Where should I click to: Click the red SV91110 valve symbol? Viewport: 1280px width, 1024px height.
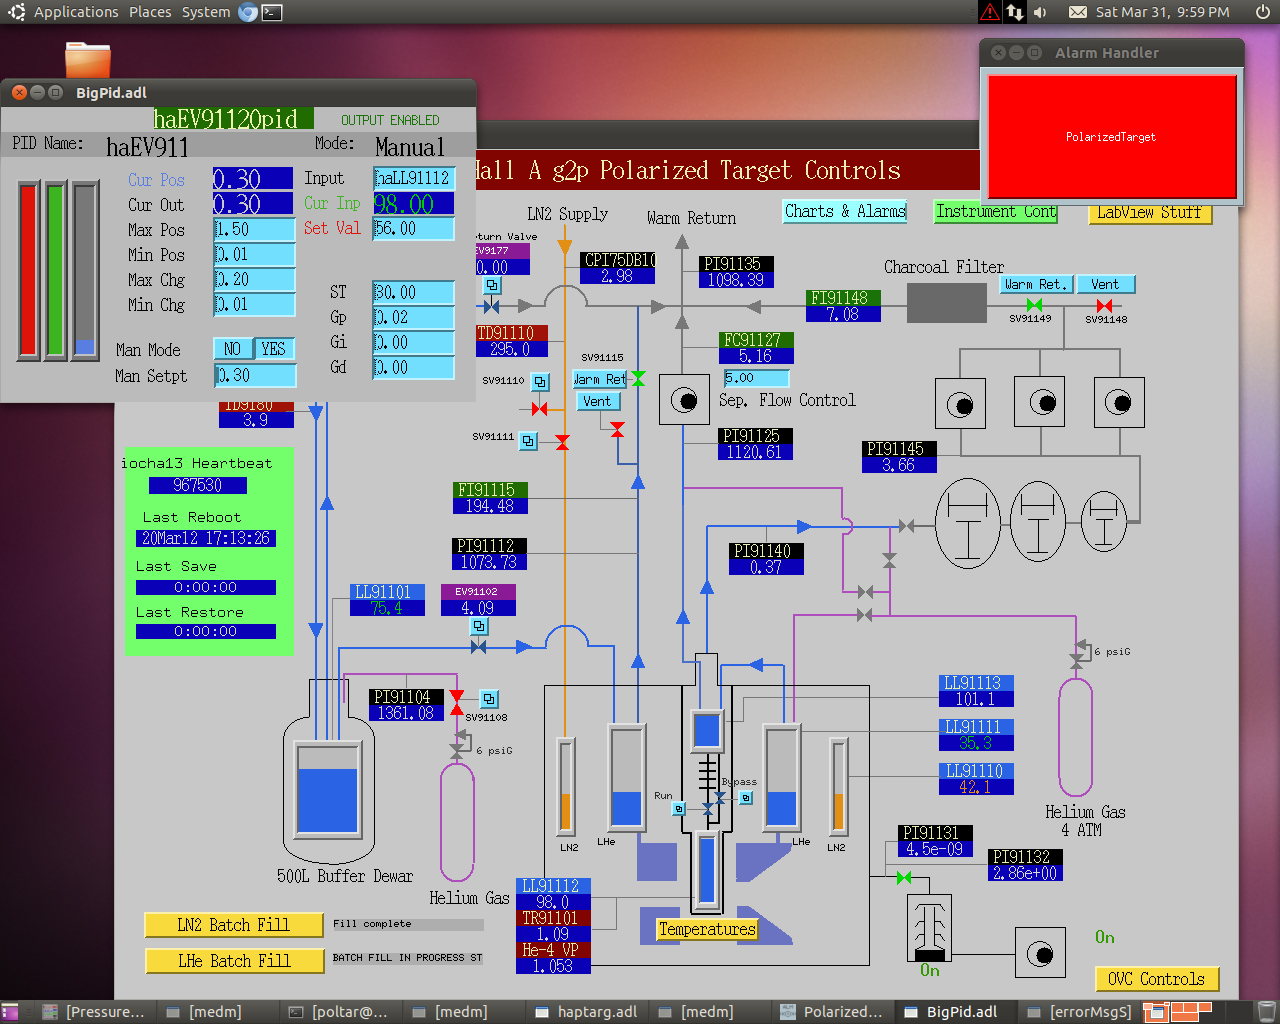coord(540,408)
